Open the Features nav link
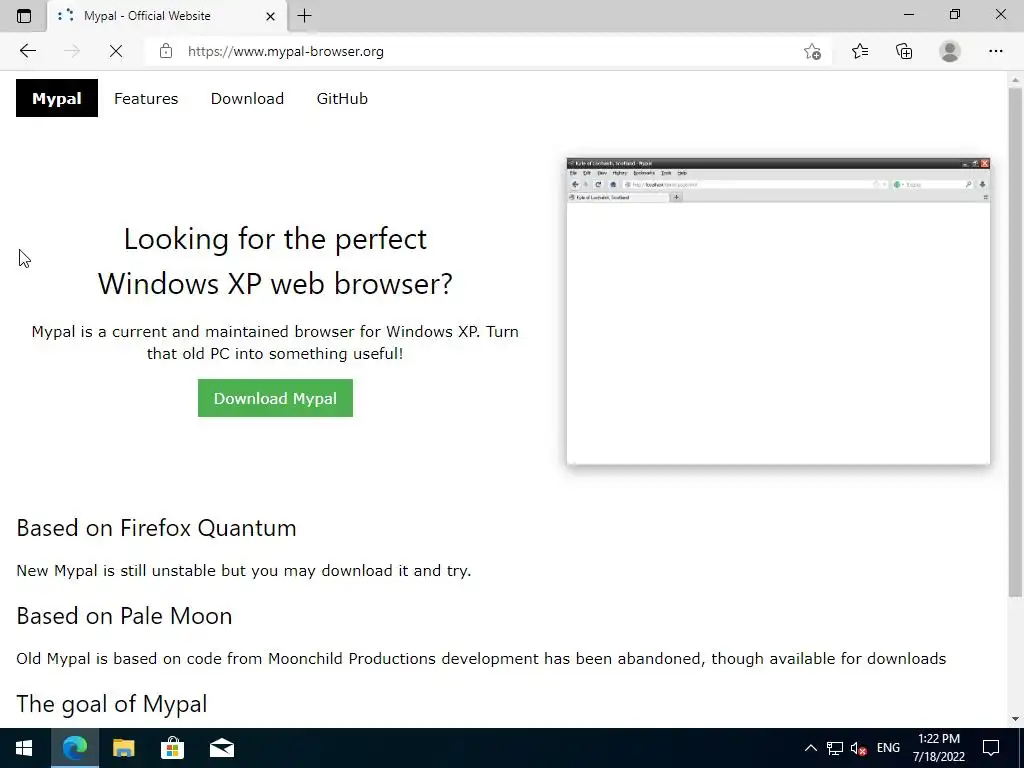1024x768 pixels. [146, 99]
